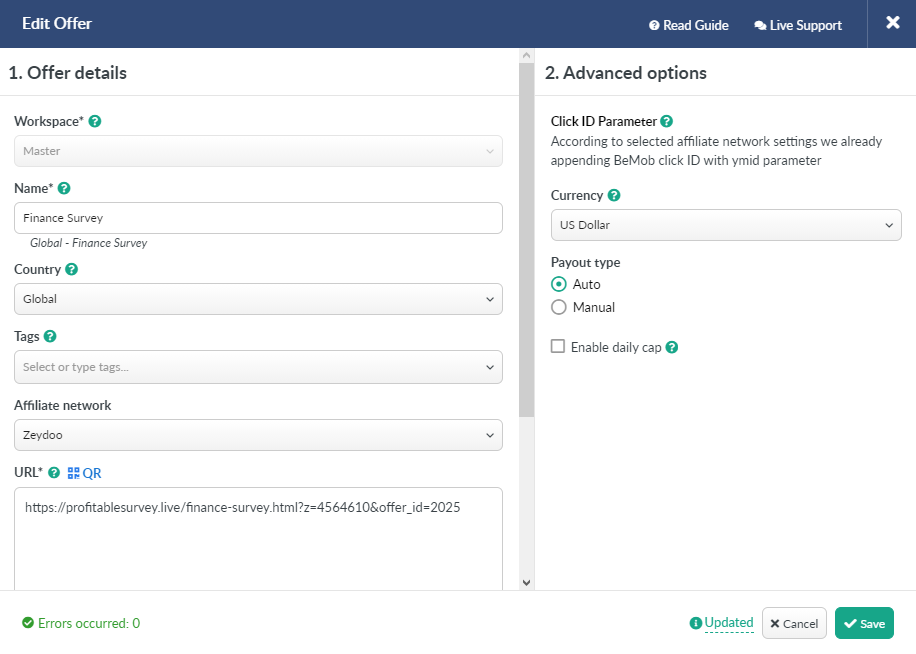Click the Enable daily cap help icon
This screenshot has width=916, height=654.
pos(672,347)
